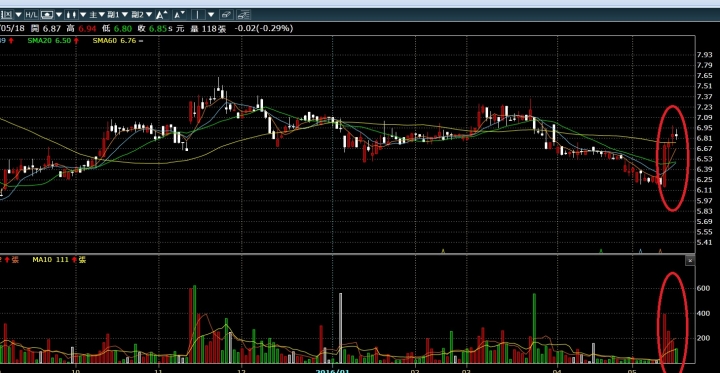
Task: Click the low price value 6.80
Action: tap(123, 28)
